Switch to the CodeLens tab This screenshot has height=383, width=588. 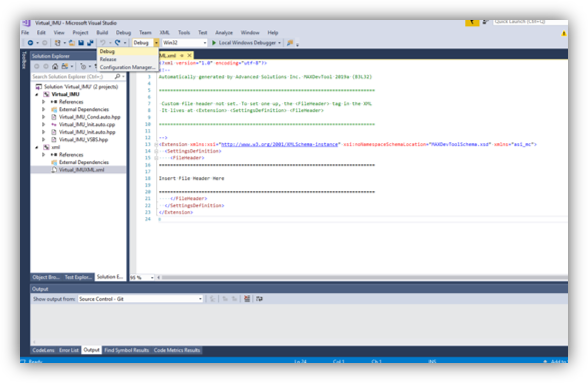(44, 350)
